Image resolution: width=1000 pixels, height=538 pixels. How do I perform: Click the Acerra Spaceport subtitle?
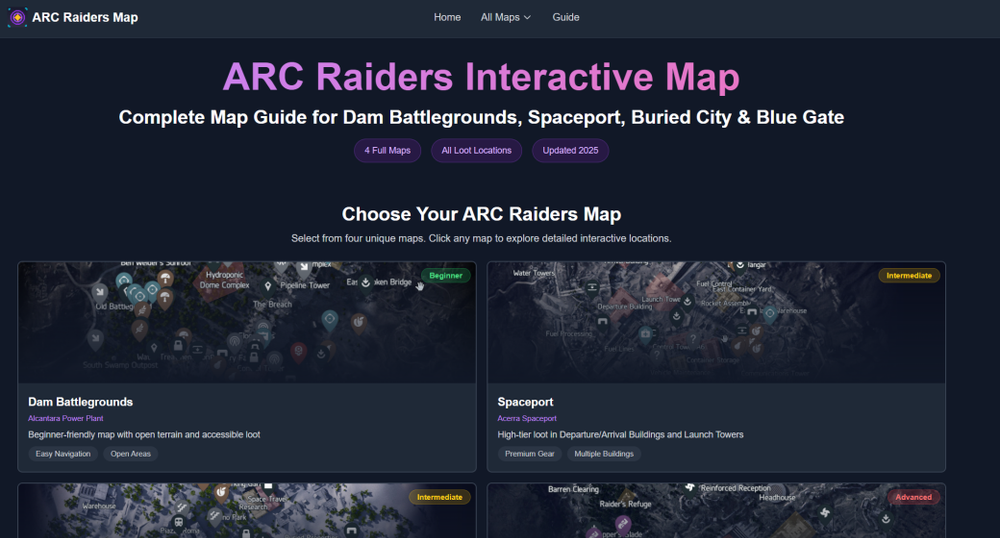click(x=527, y=418)
